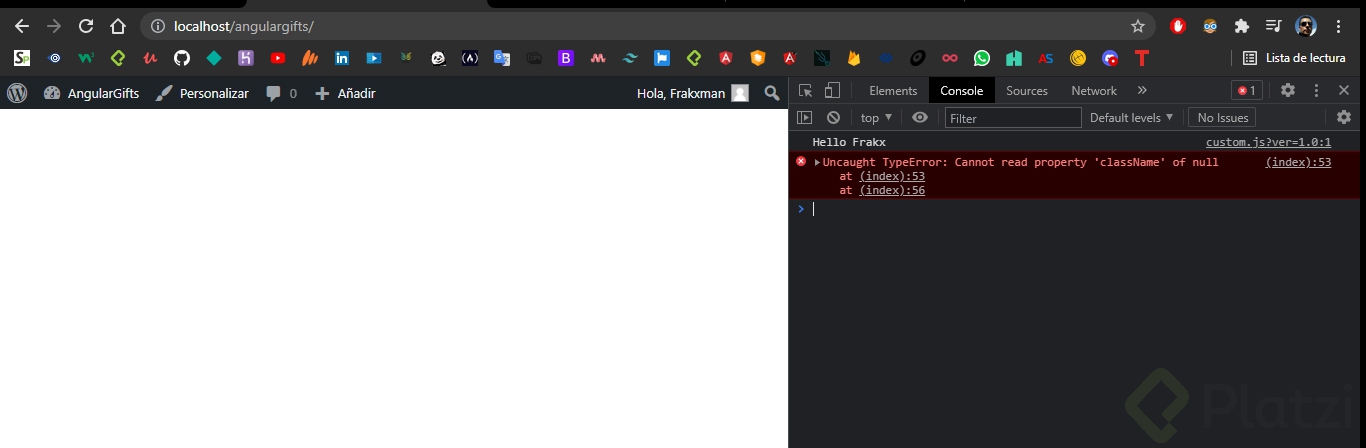1366x448 pixels.
Task: Open the Heroku bookmark icon
Action: [246, 58]
